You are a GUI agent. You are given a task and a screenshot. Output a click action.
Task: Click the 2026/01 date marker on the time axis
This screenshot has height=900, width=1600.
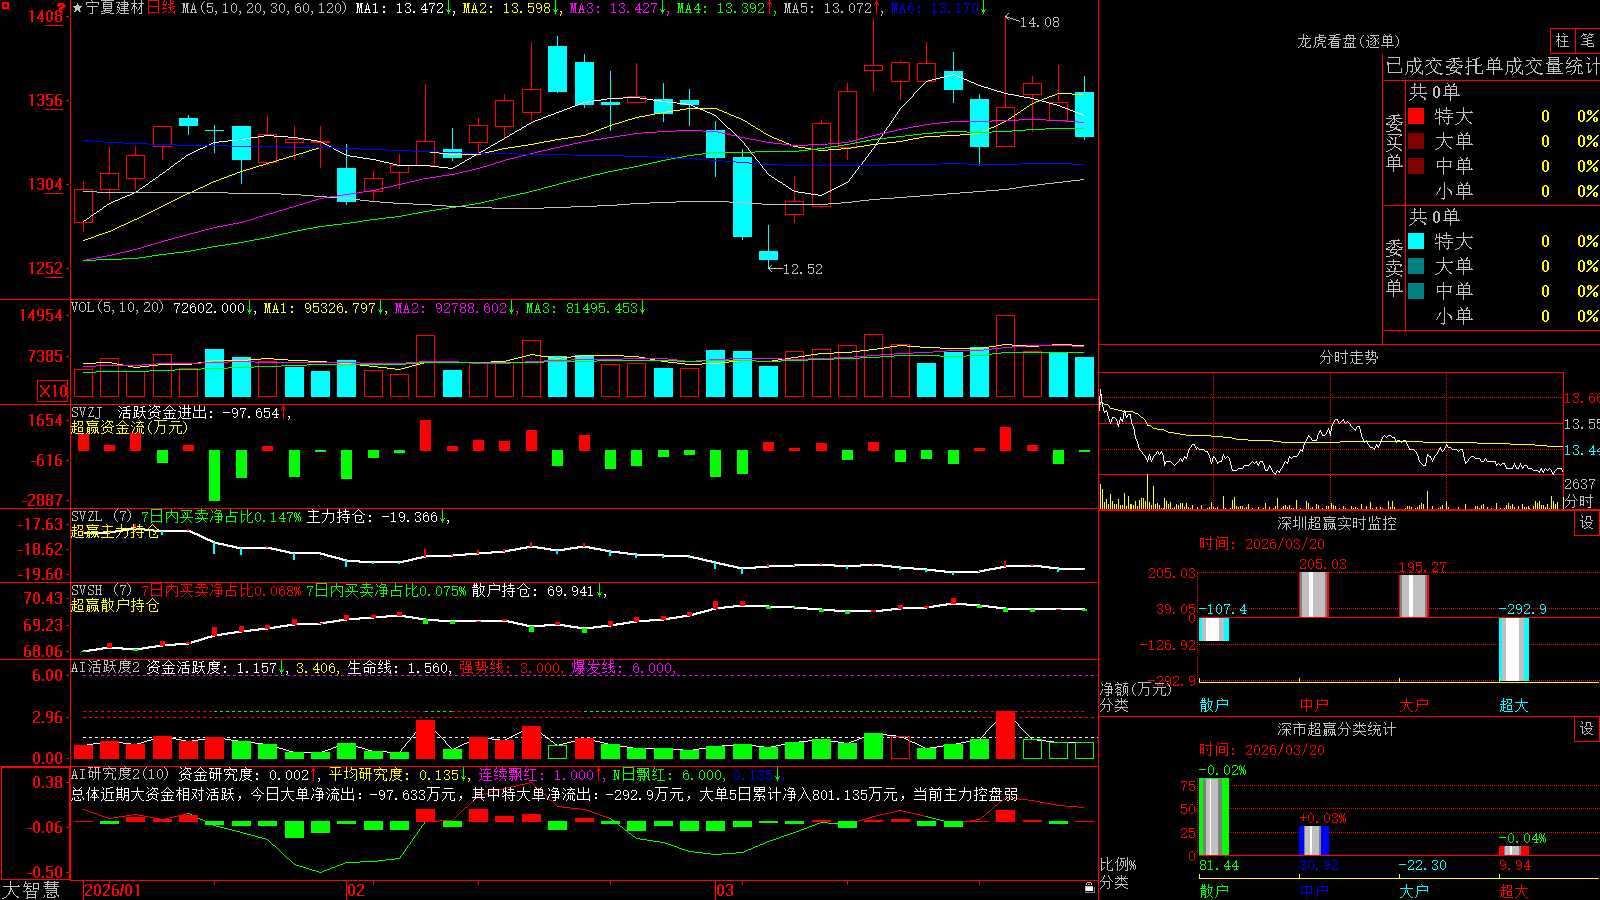(x=113, y=890)
